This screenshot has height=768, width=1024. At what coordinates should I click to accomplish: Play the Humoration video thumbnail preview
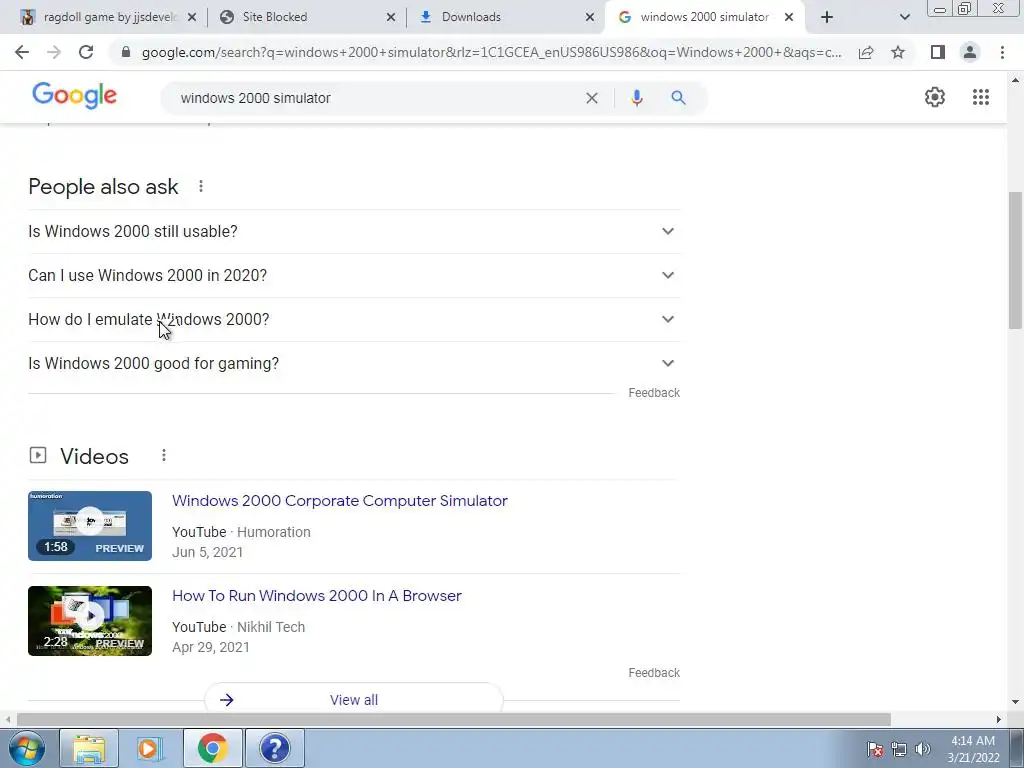(x=90, y=526)
